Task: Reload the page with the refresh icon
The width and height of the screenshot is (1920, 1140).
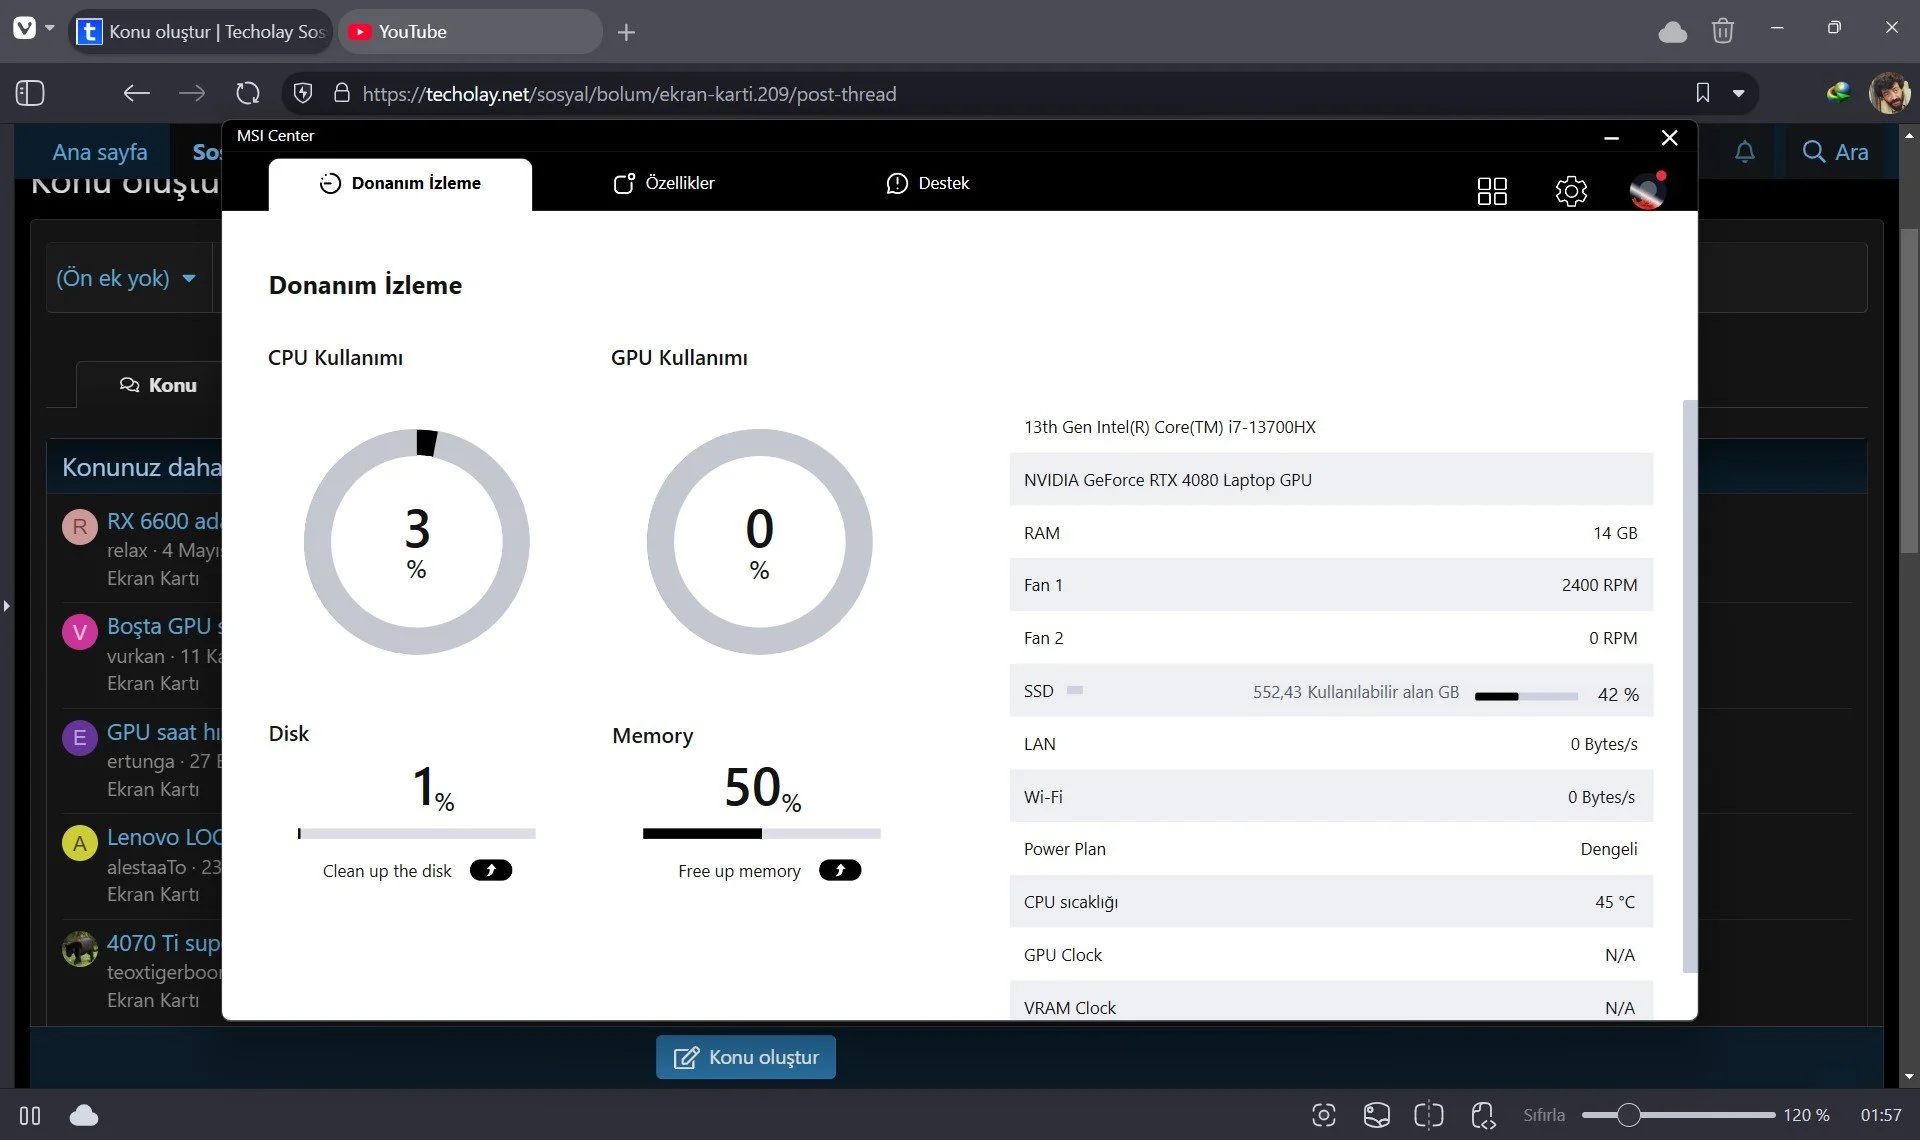Action: [x=247, y=93]
